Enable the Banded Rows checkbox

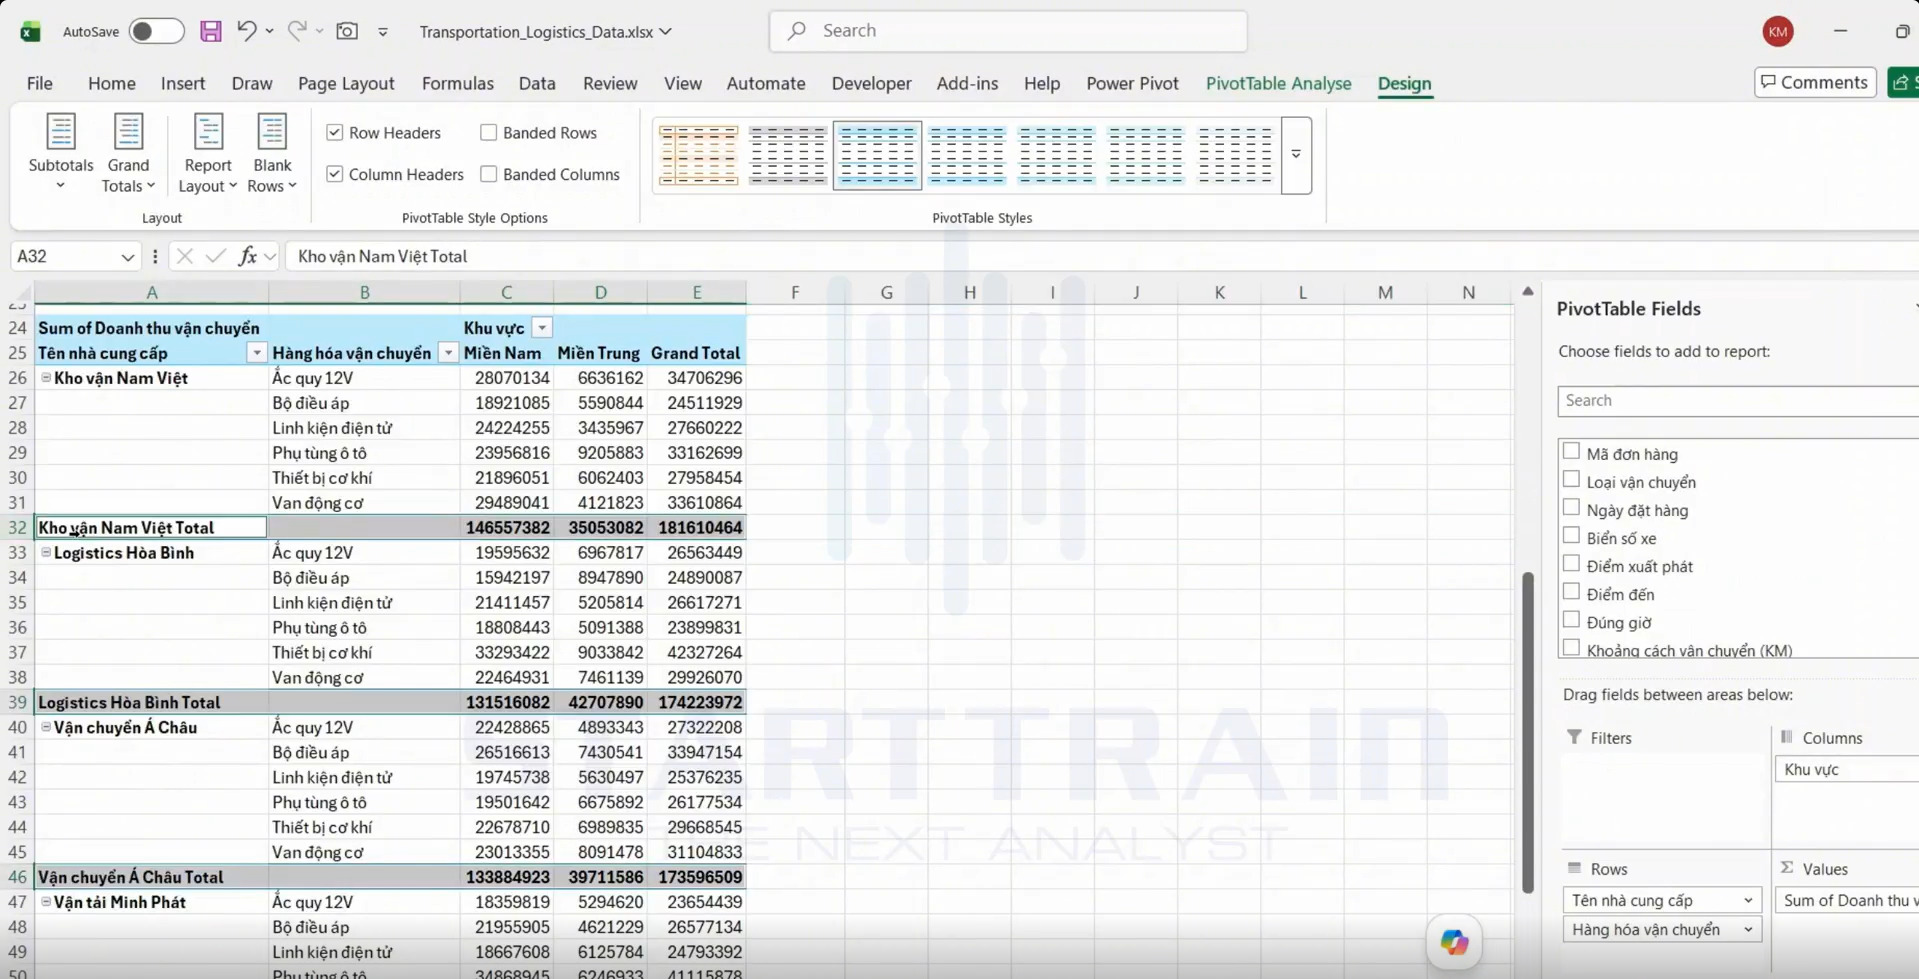(488, 132)
